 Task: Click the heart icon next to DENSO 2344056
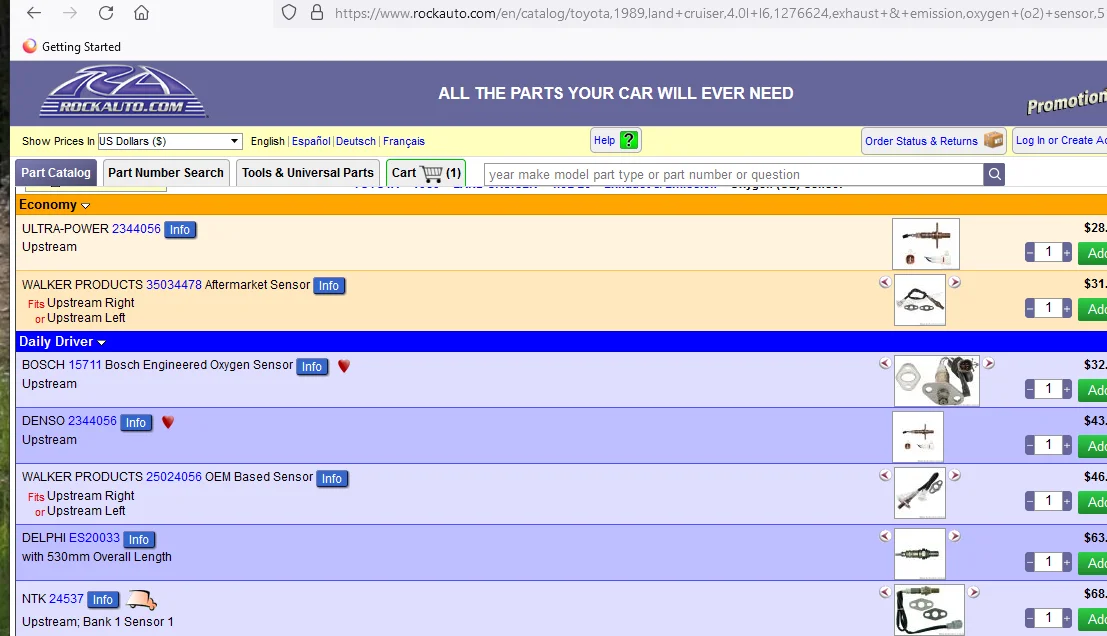(168, 422)
